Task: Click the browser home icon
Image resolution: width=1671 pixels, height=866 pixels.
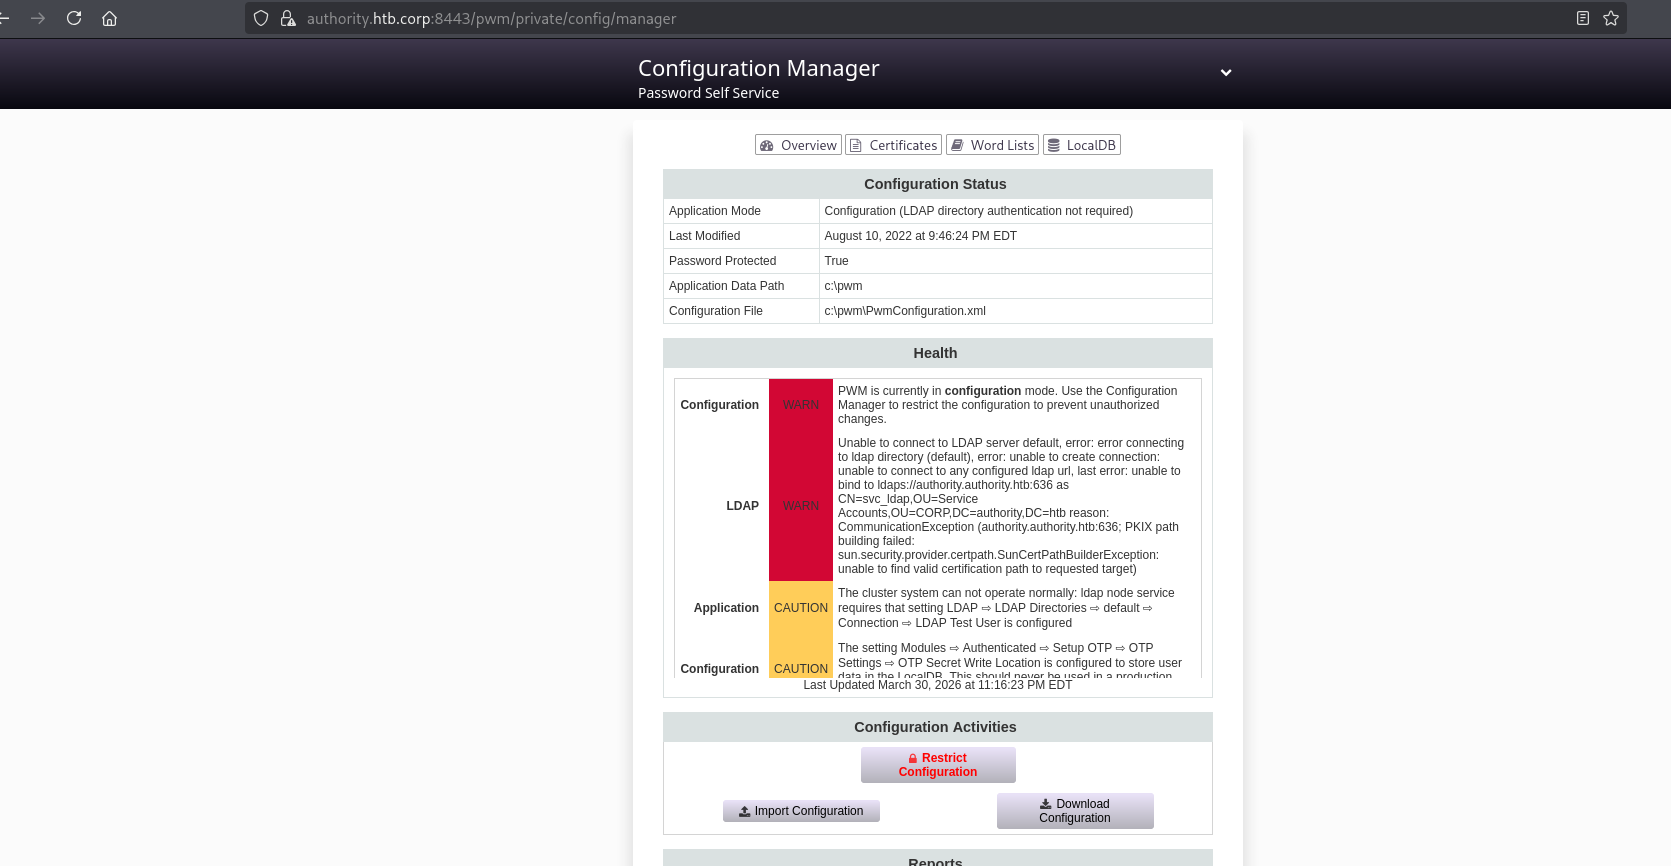Action: 110,18
